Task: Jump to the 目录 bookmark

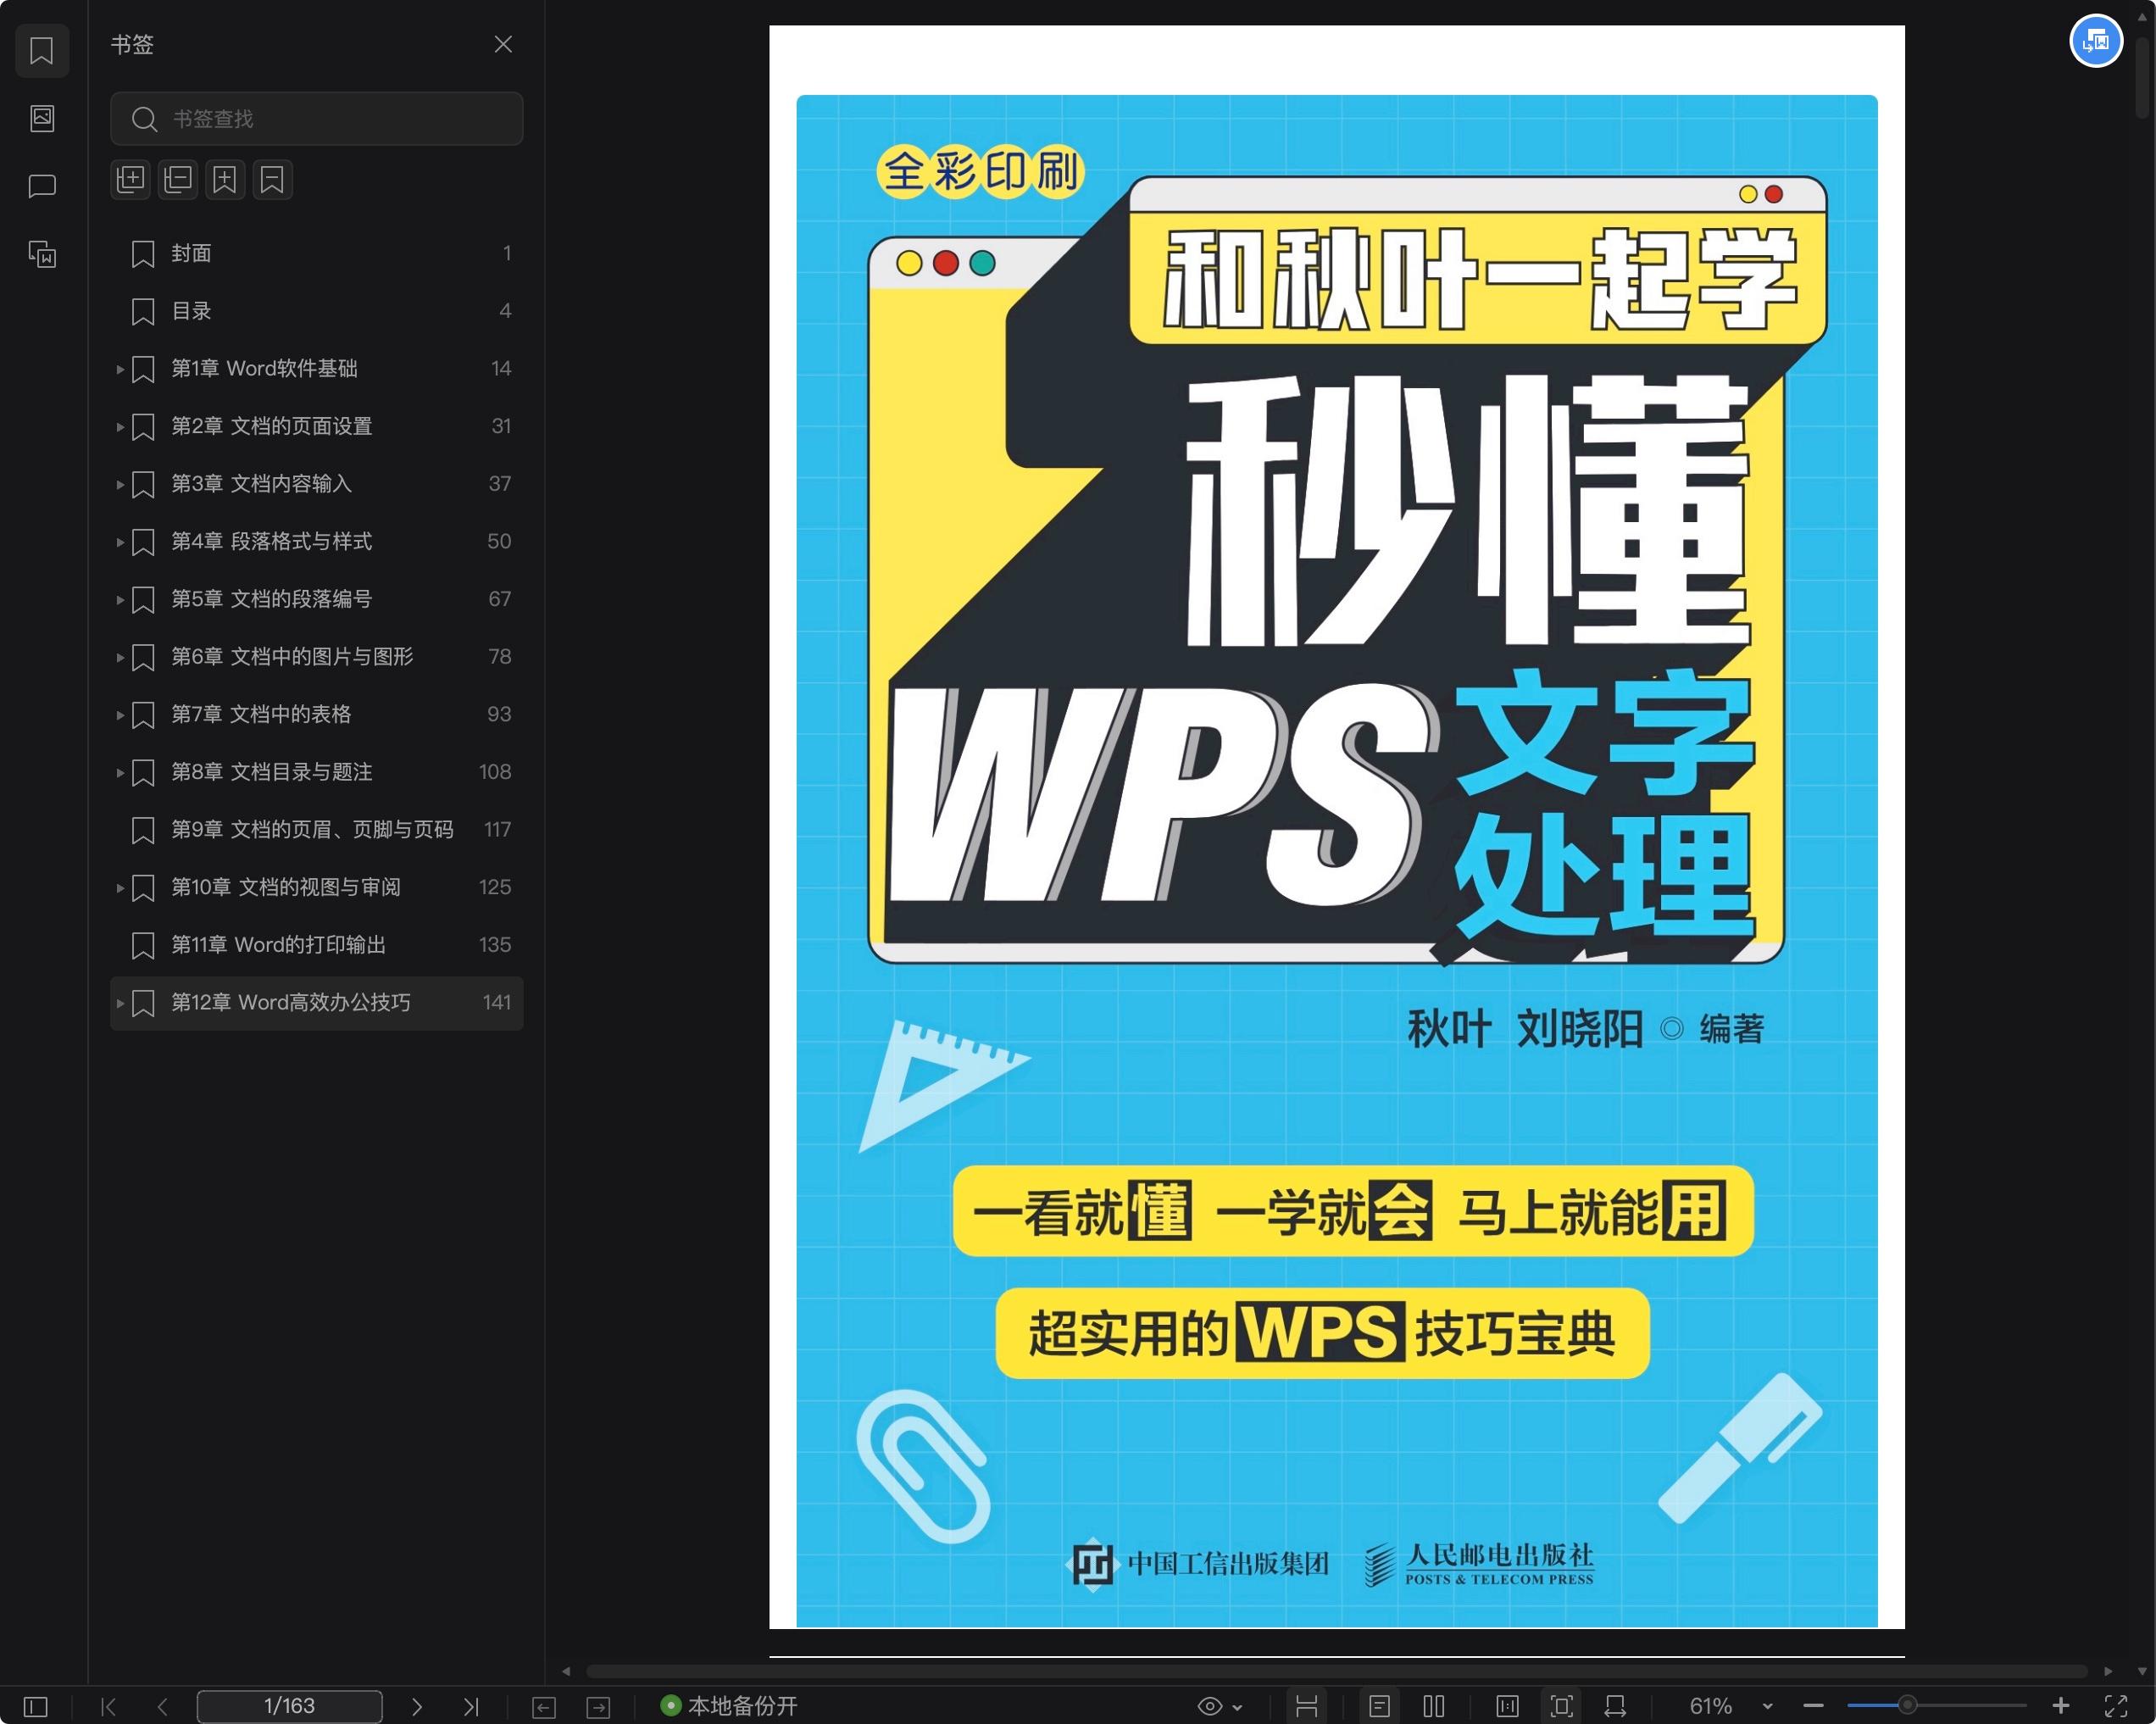Action: coord(316,311)
